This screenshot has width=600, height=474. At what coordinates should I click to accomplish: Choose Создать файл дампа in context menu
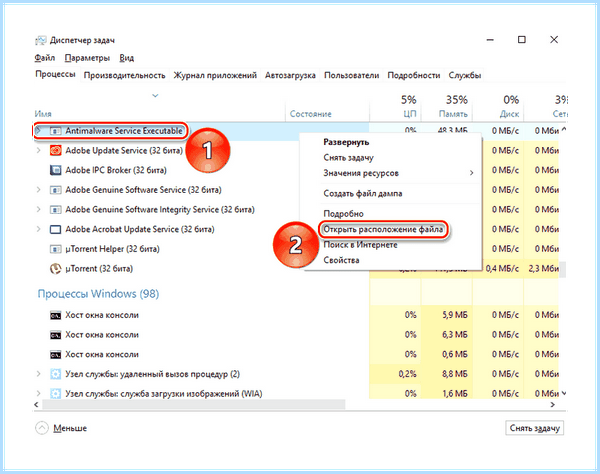click(363, 194)
